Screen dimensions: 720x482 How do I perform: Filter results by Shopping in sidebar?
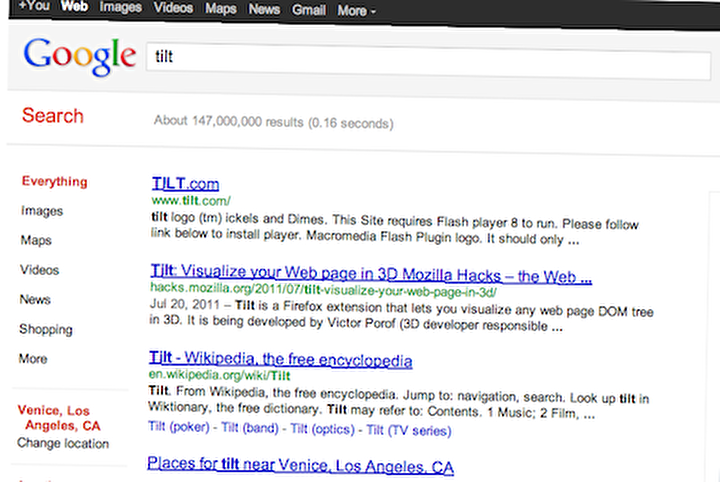46,329
